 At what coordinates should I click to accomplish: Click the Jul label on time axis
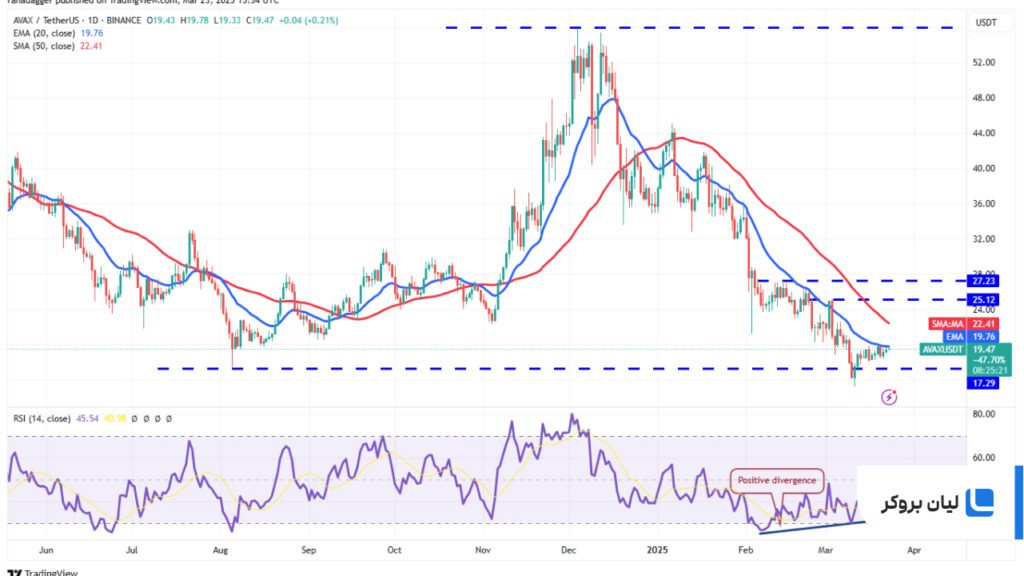(x=132, y=551)
